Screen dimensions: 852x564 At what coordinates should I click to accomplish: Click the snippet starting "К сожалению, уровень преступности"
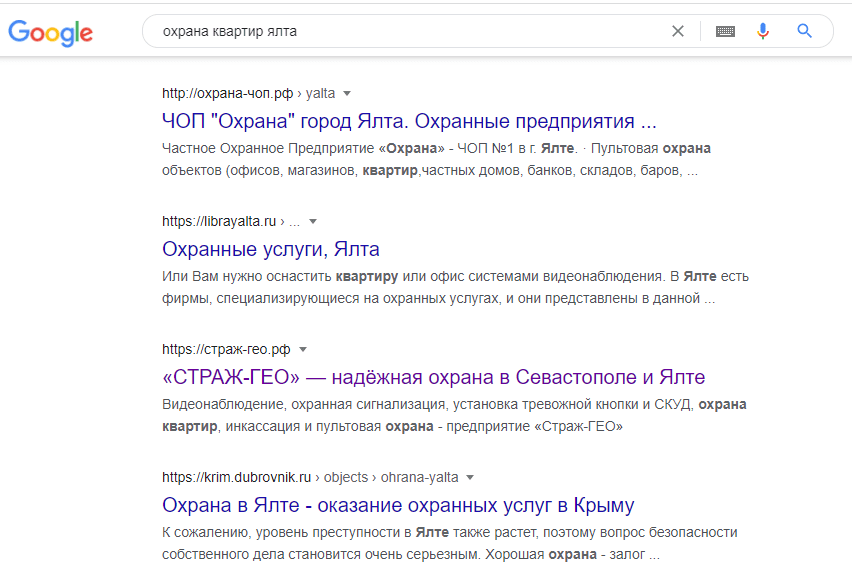449,543
